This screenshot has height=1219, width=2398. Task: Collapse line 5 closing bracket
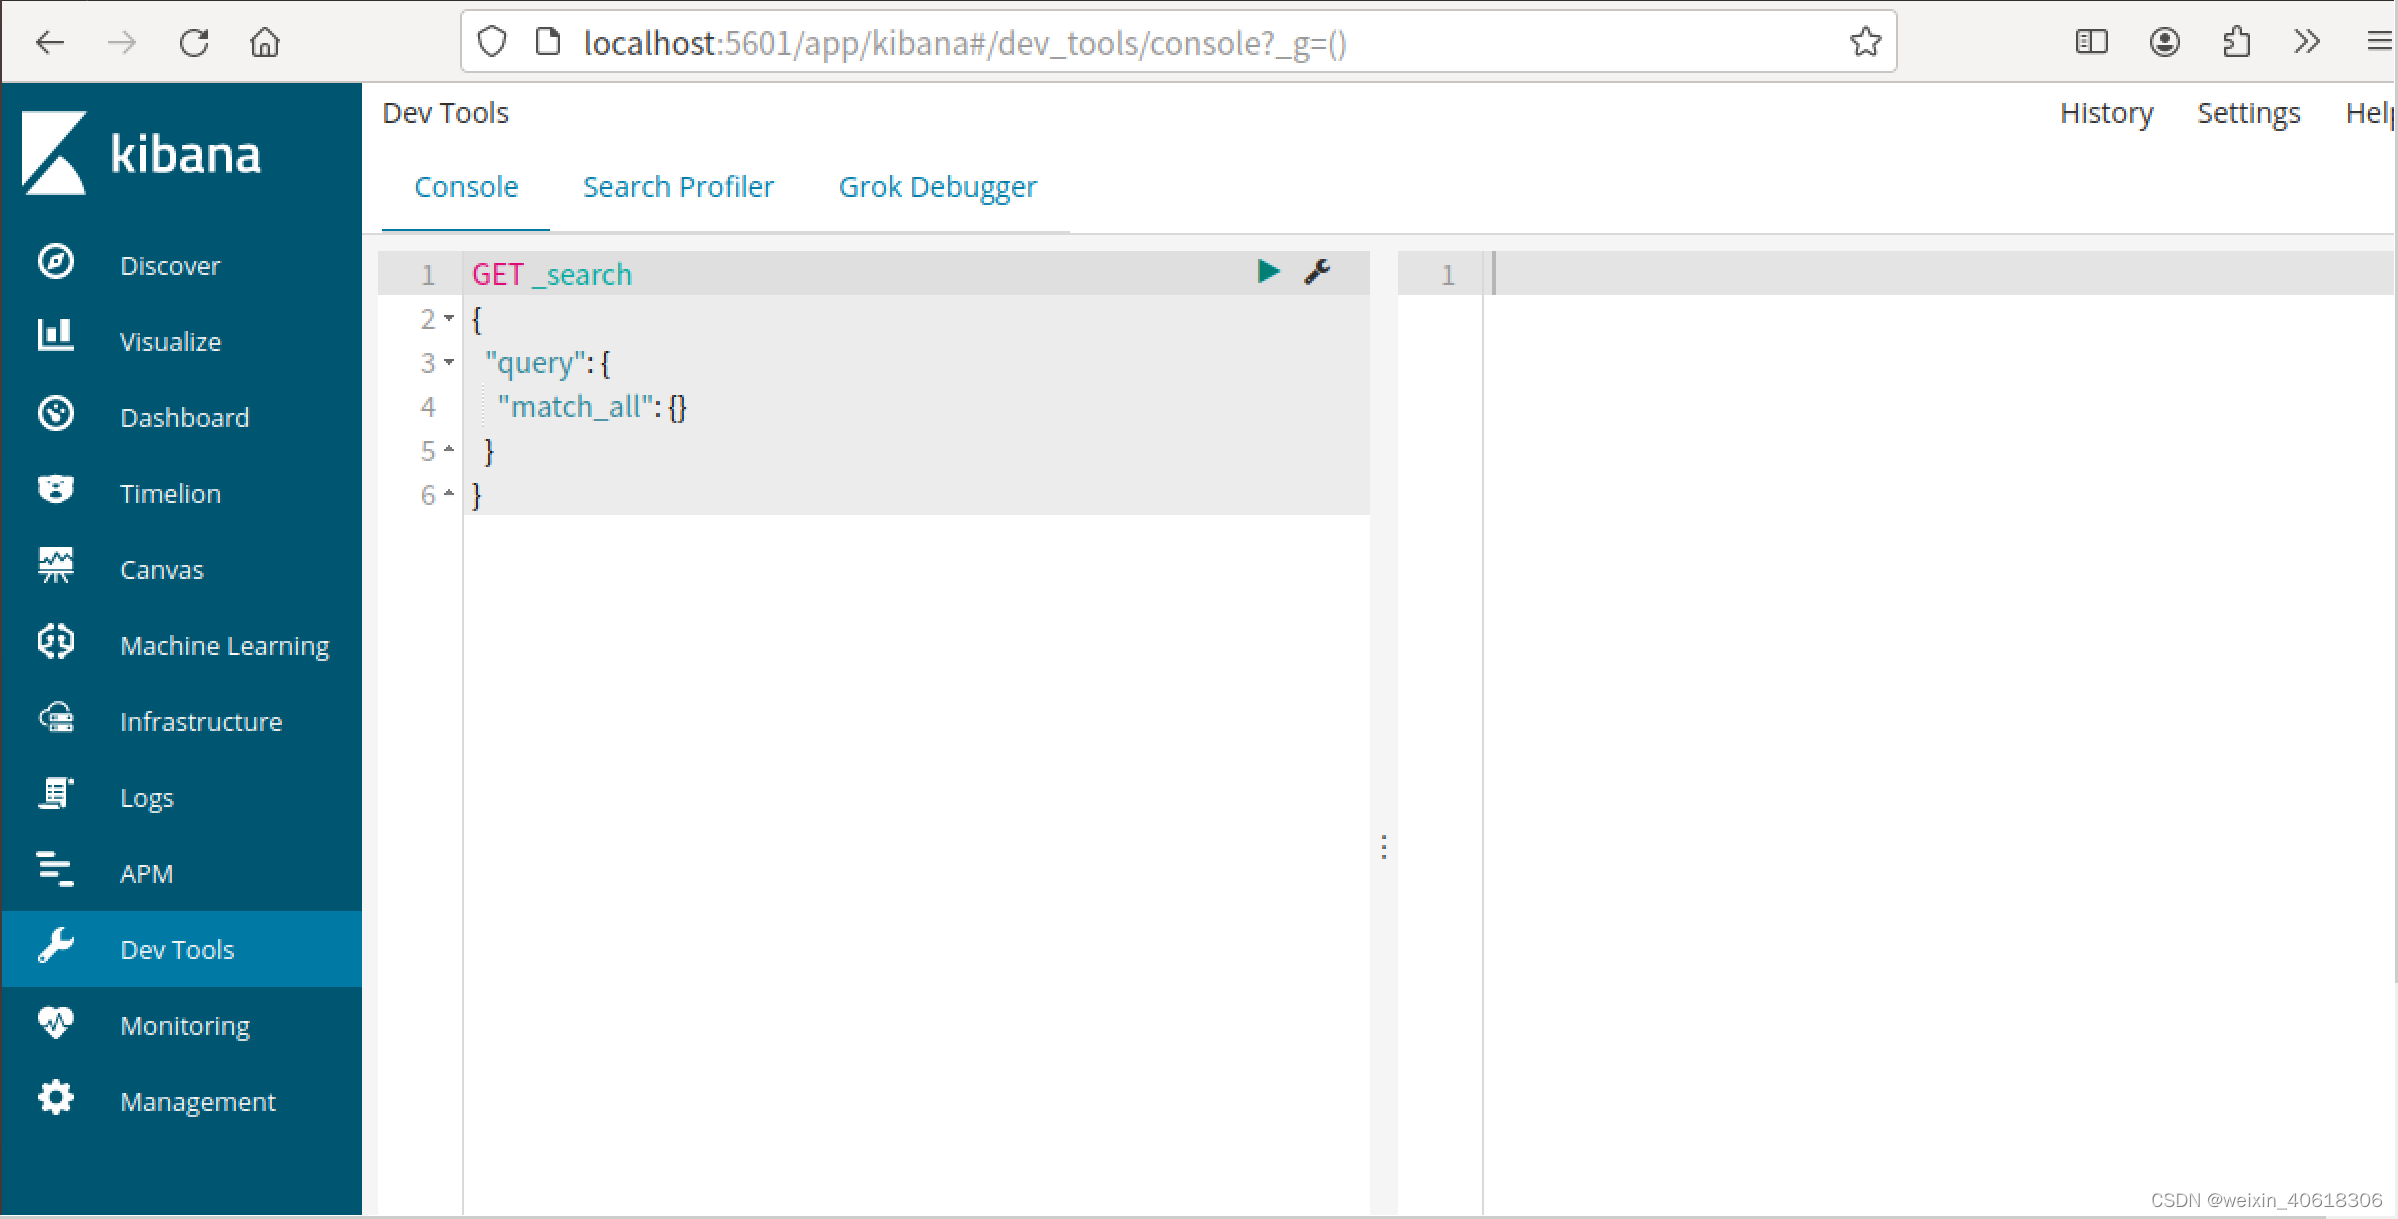[448, 449]
